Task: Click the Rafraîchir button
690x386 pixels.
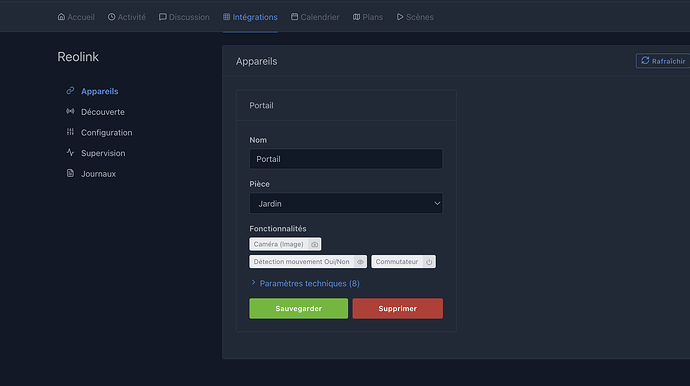Action: pyautogui.click(x=663, y=61)
